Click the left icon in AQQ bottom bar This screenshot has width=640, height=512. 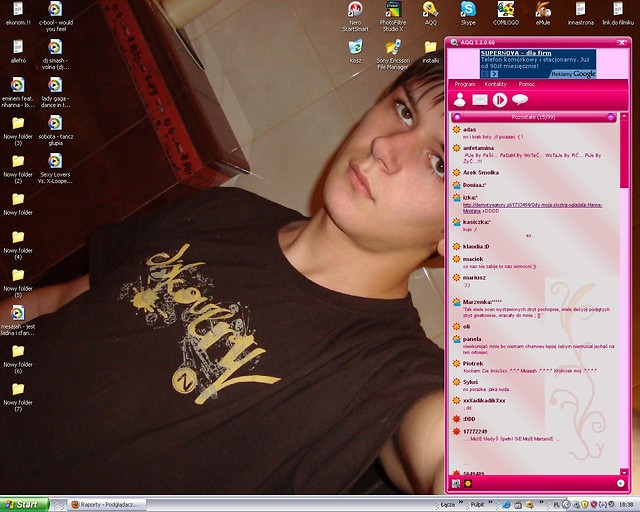pos(456,484)
